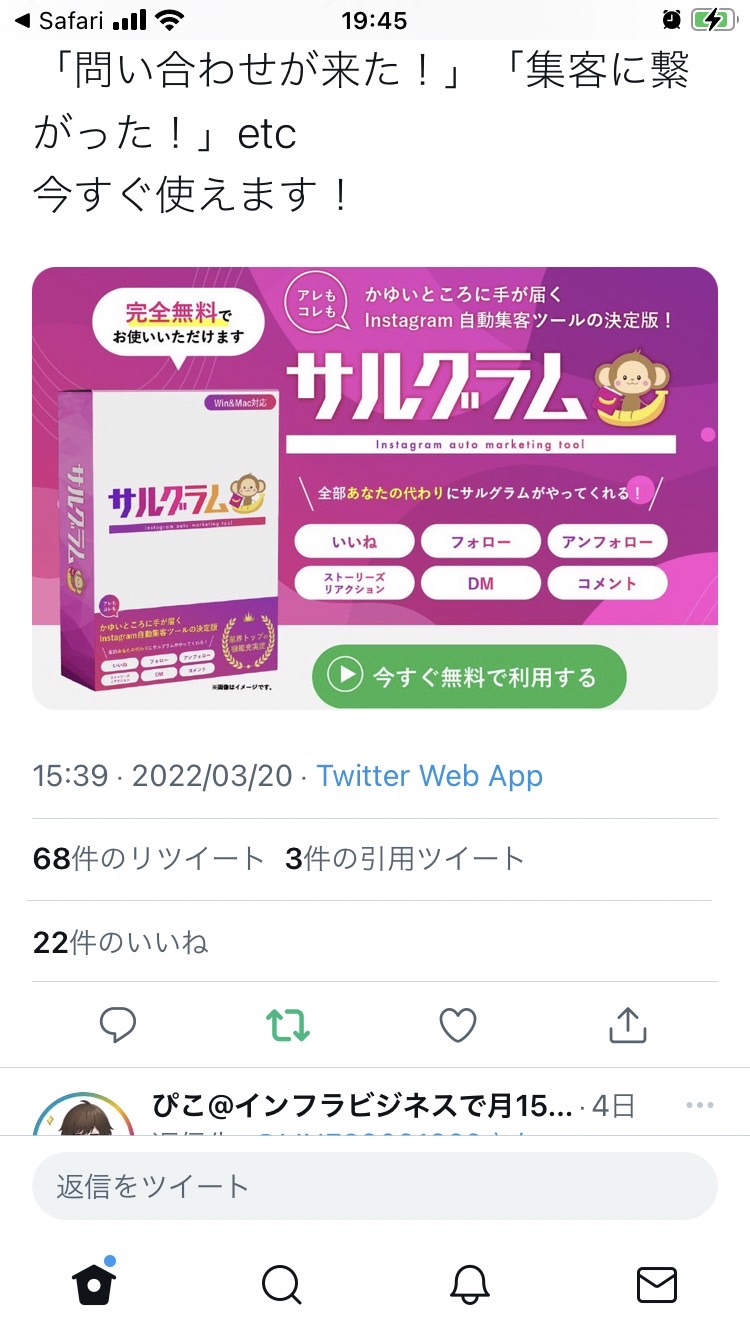Open the Search magnifier tab
Image resolution: width=750 pixels, height=1334 pixels.
click(281, 1285)
